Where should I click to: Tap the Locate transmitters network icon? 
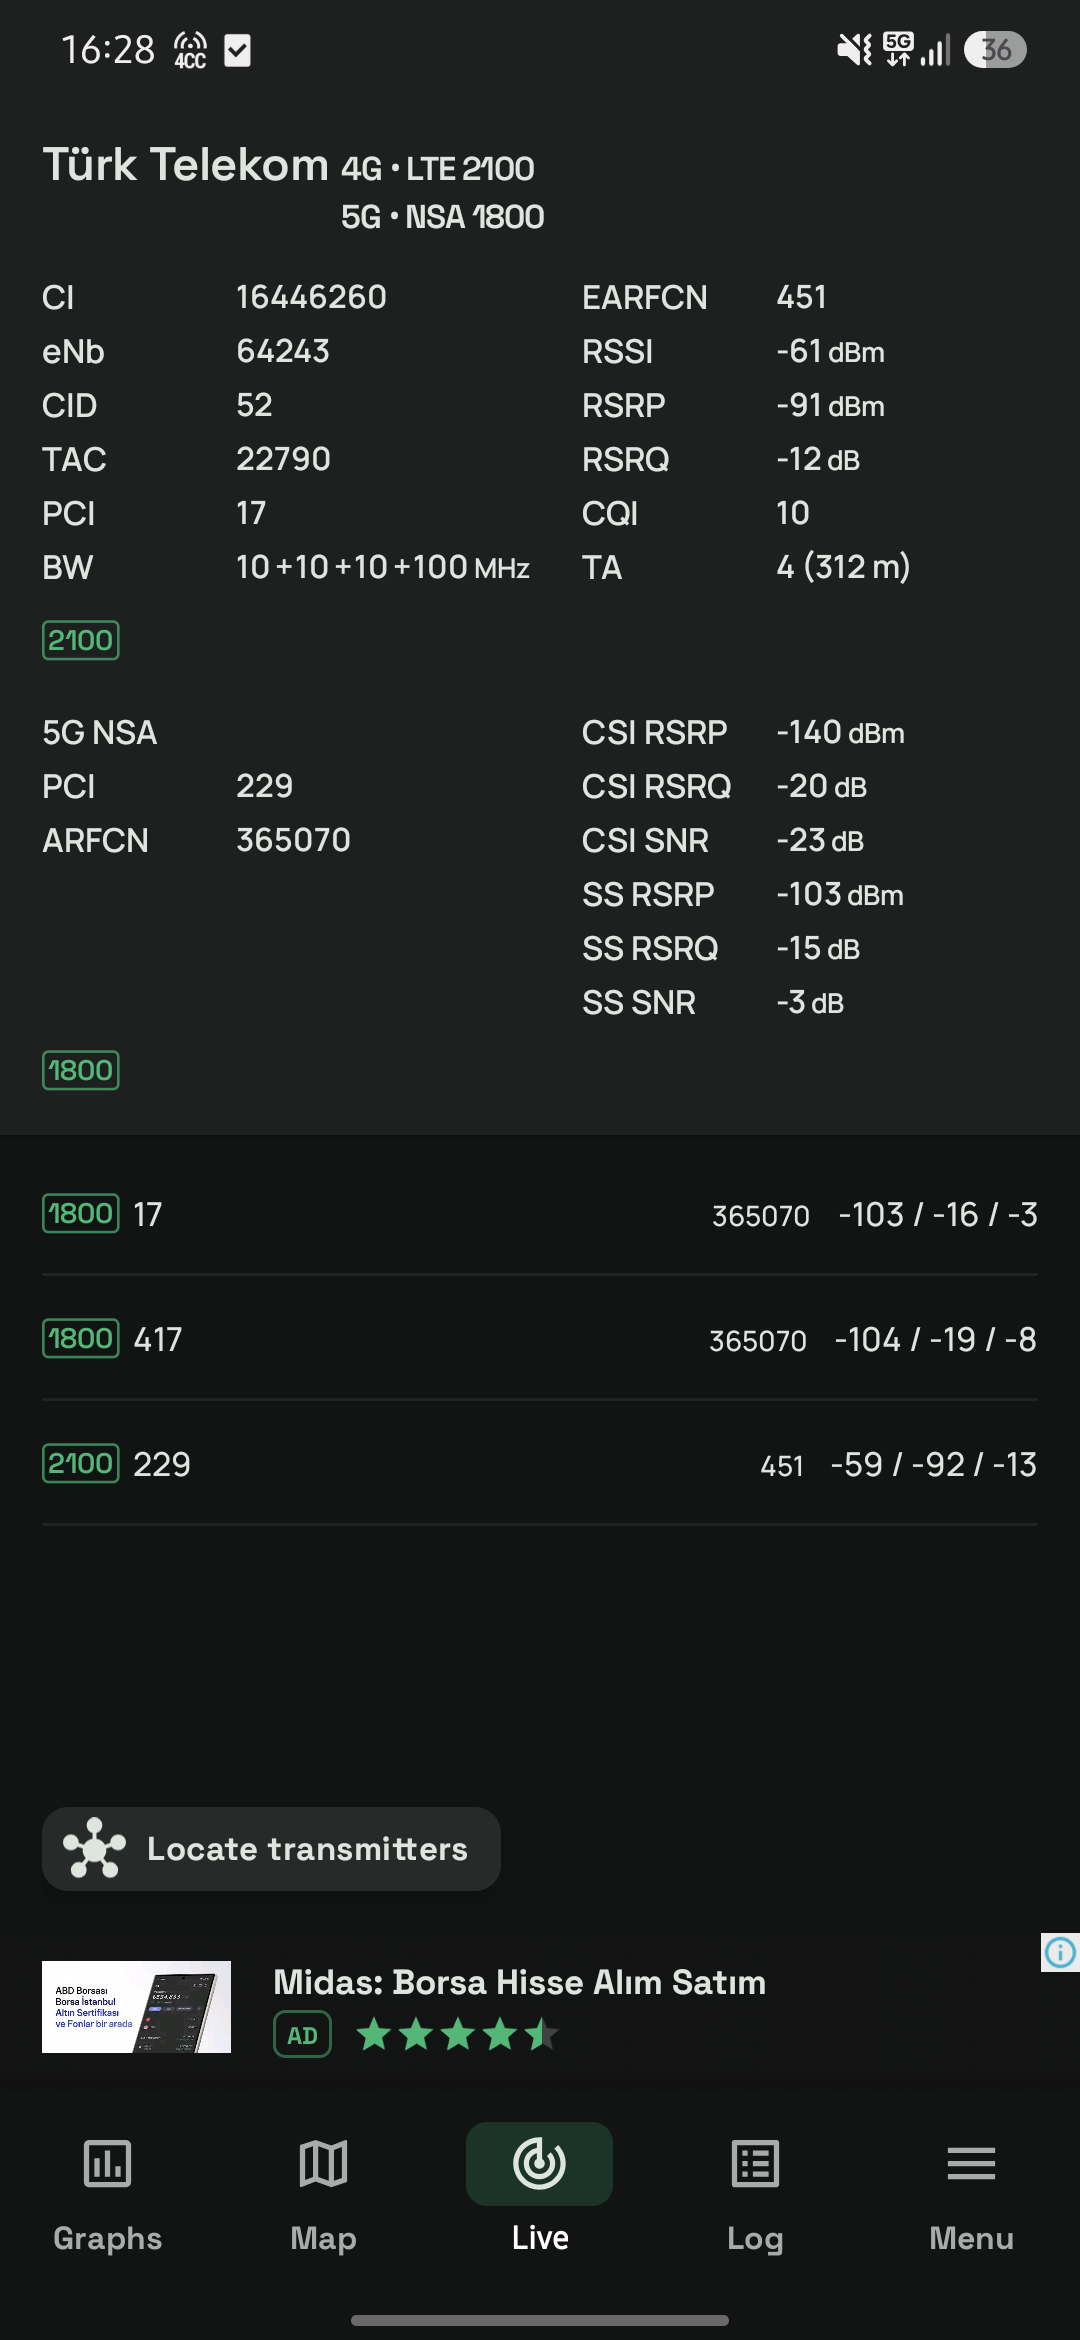pos(94,1848)
